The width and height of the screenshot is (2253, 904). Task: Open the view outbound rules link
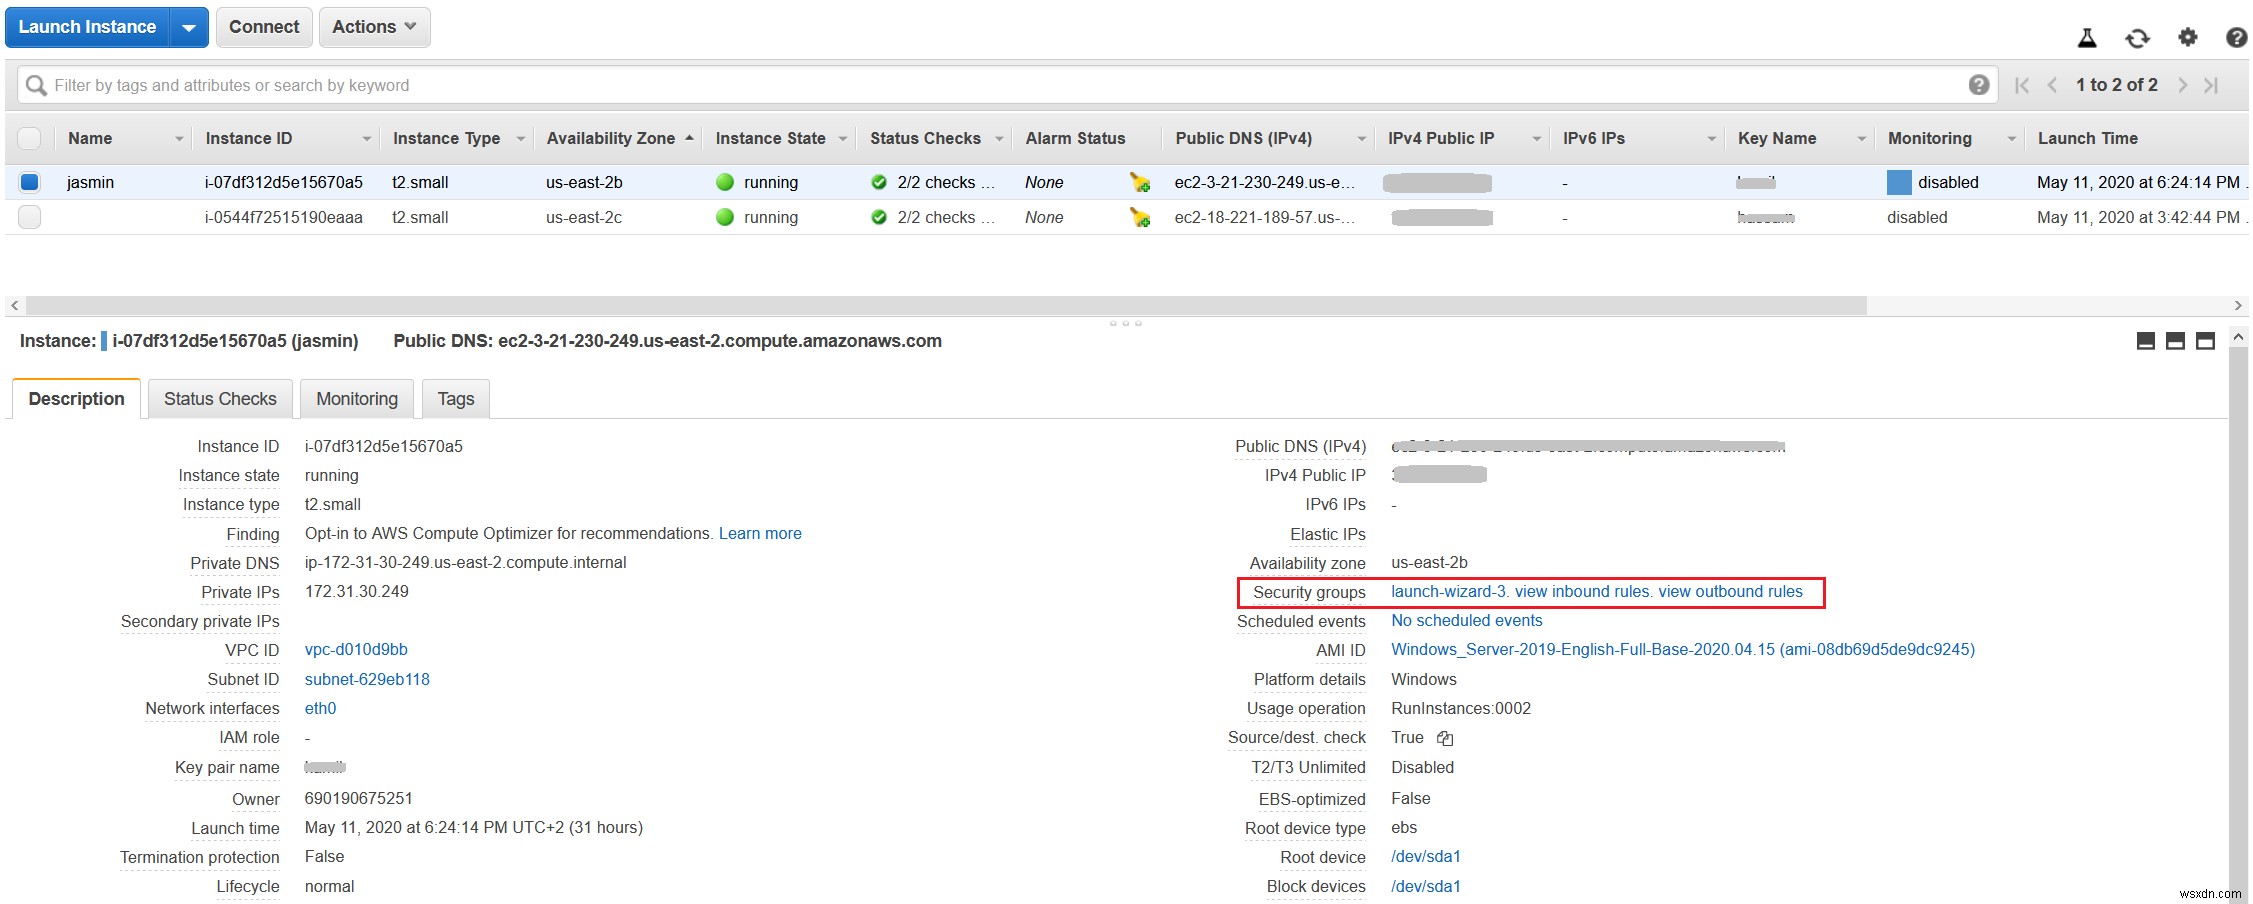point(1730,592)
